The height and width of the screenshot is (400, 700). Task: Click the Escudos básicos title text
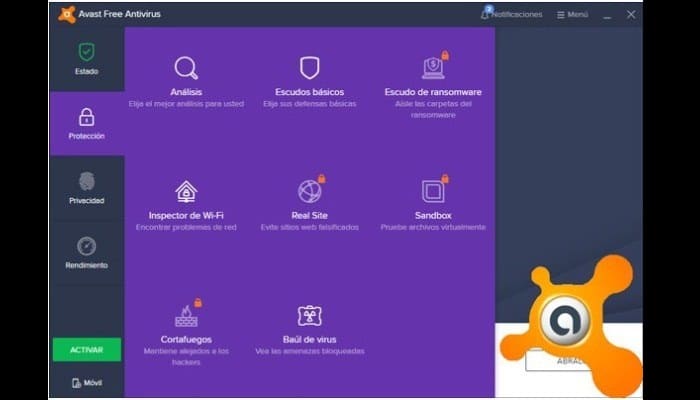[309, 92]
